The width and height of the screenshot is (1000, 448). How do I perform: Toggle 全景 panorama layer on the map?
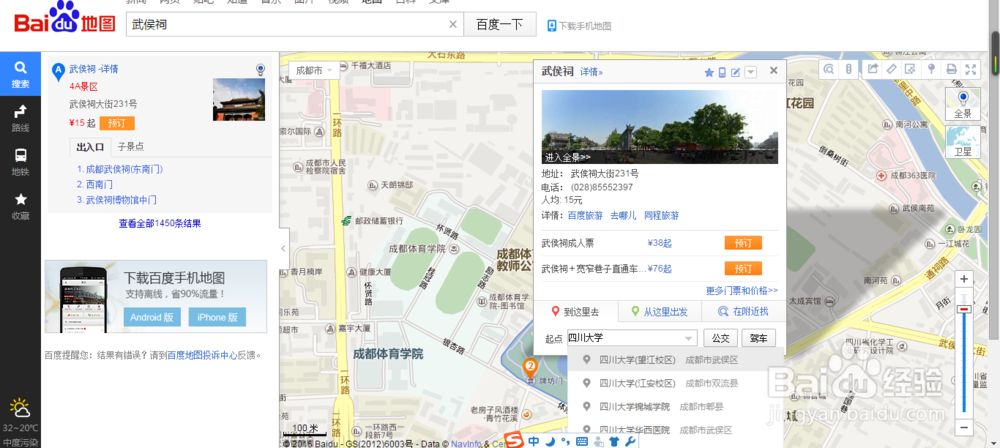pyautogui.click(x=962, y=104)
